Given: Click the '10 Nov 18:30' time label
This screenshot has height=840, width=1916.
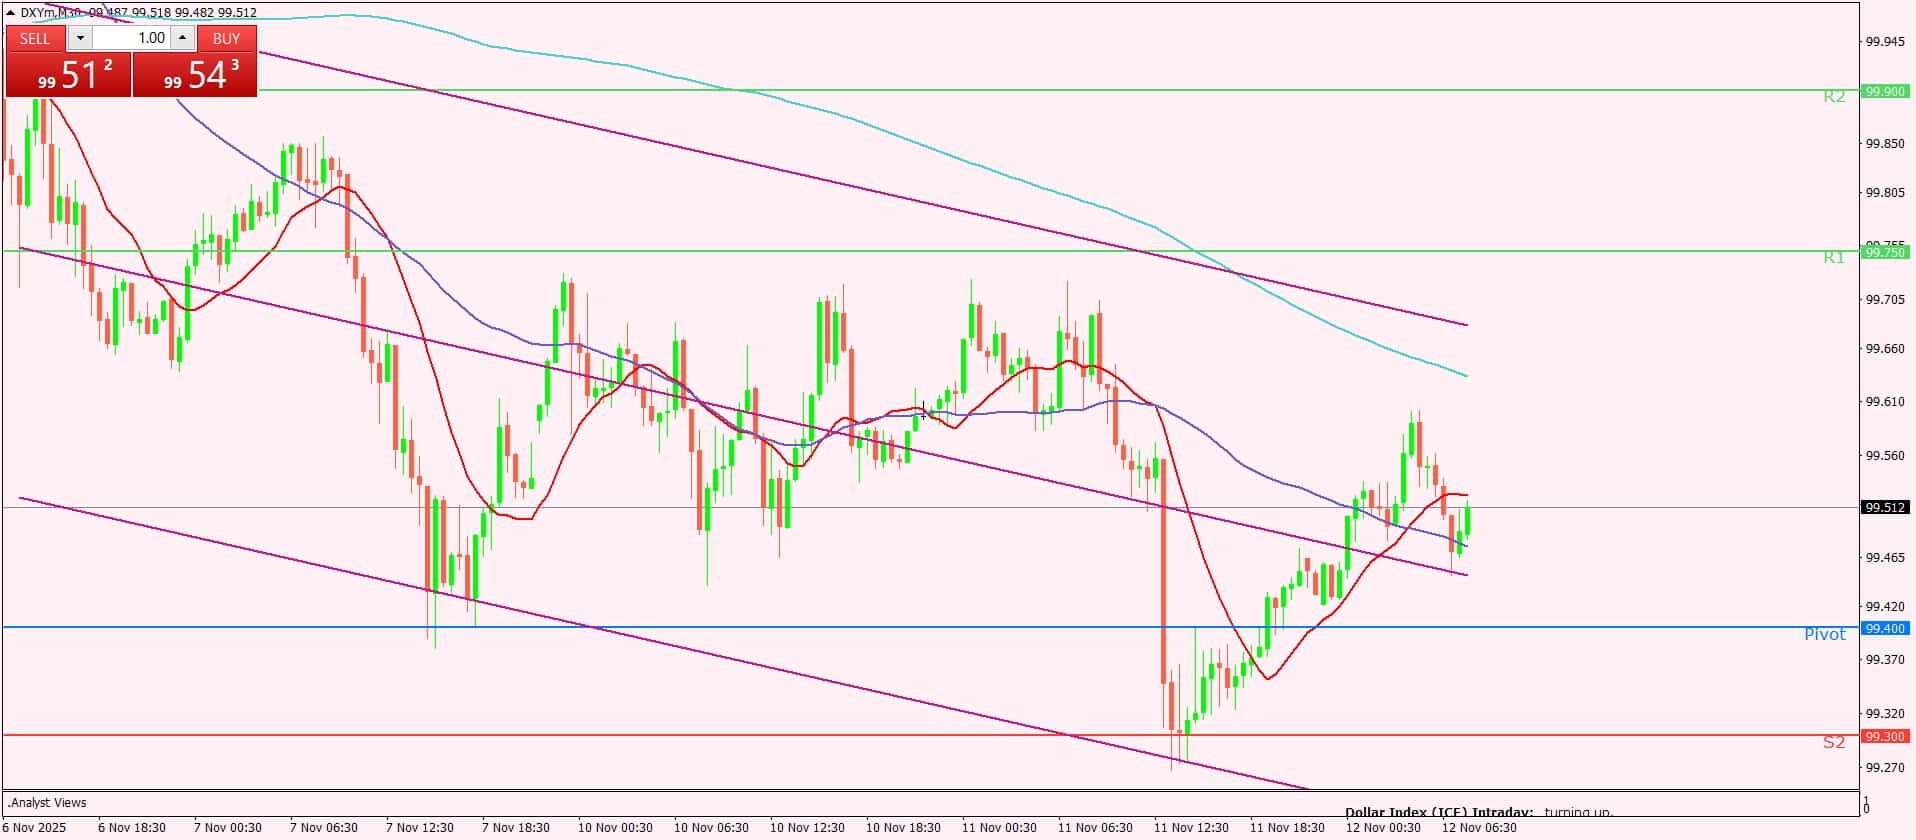Looking at the screenshot, I should [x=903, y=827].
